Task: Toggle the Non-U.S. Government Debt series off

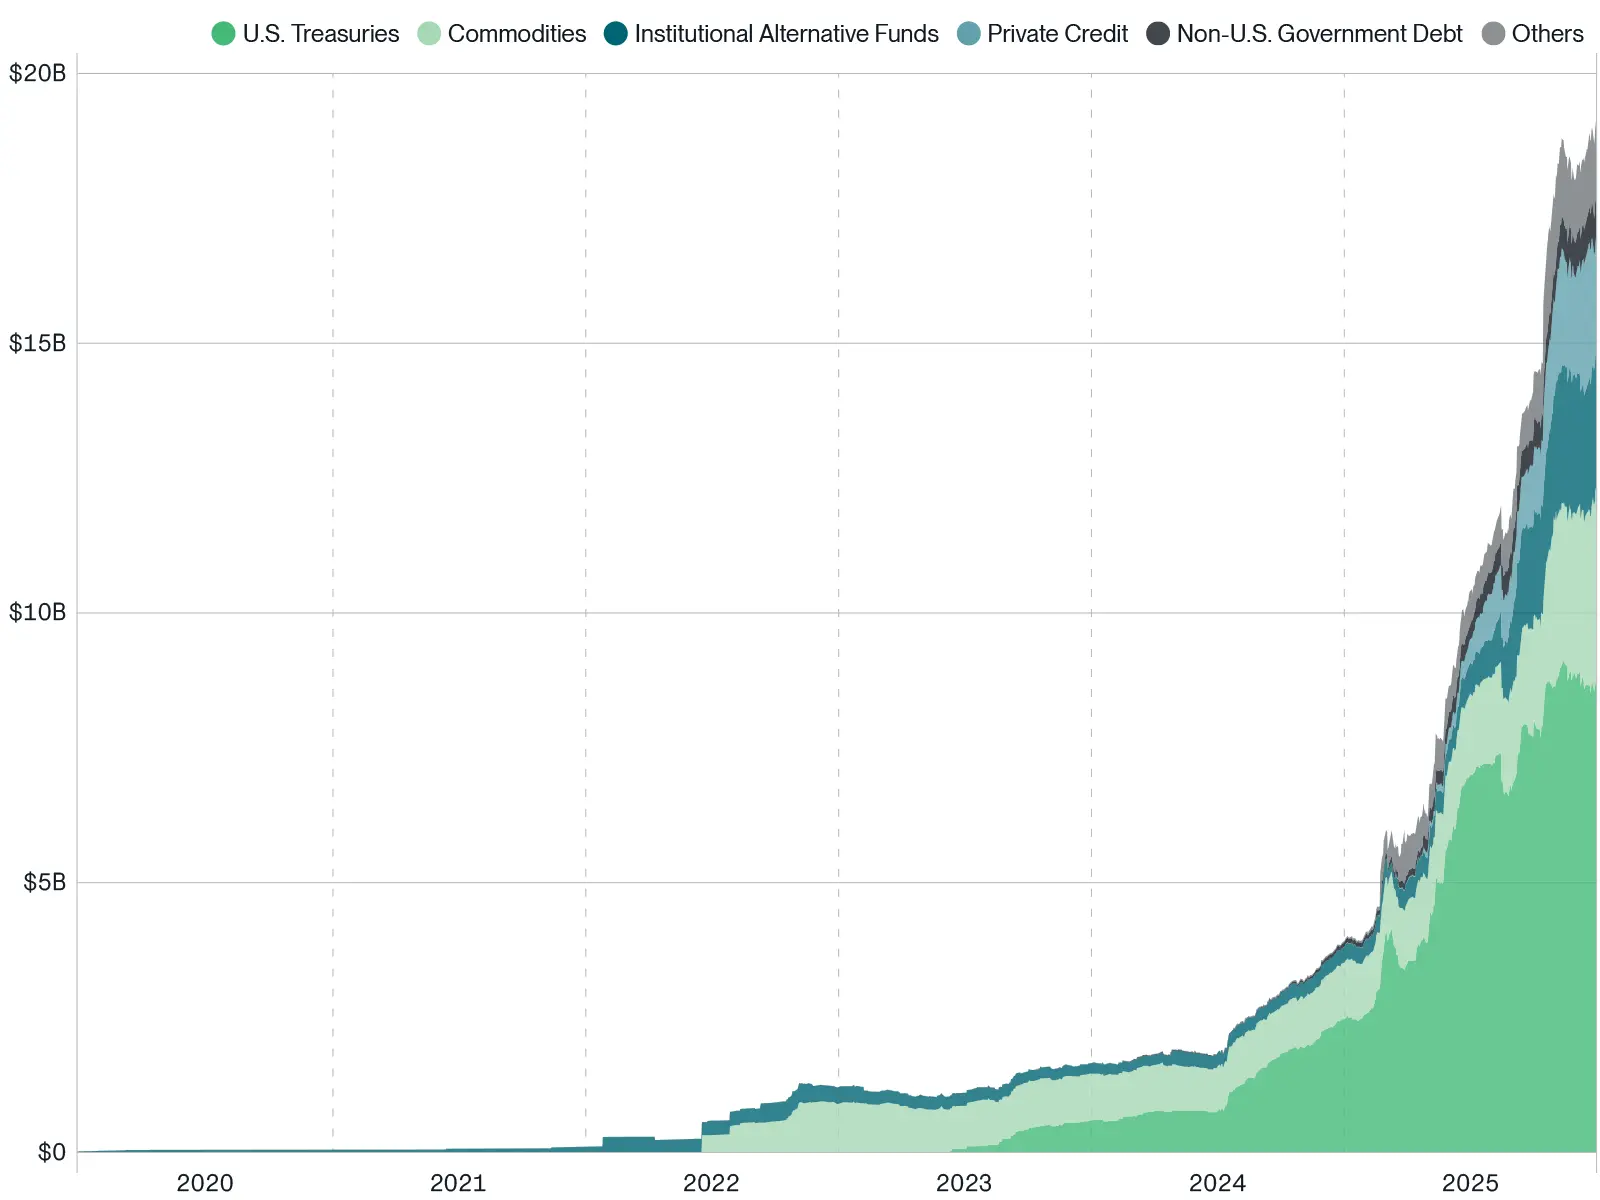Action: [1157, 33]
